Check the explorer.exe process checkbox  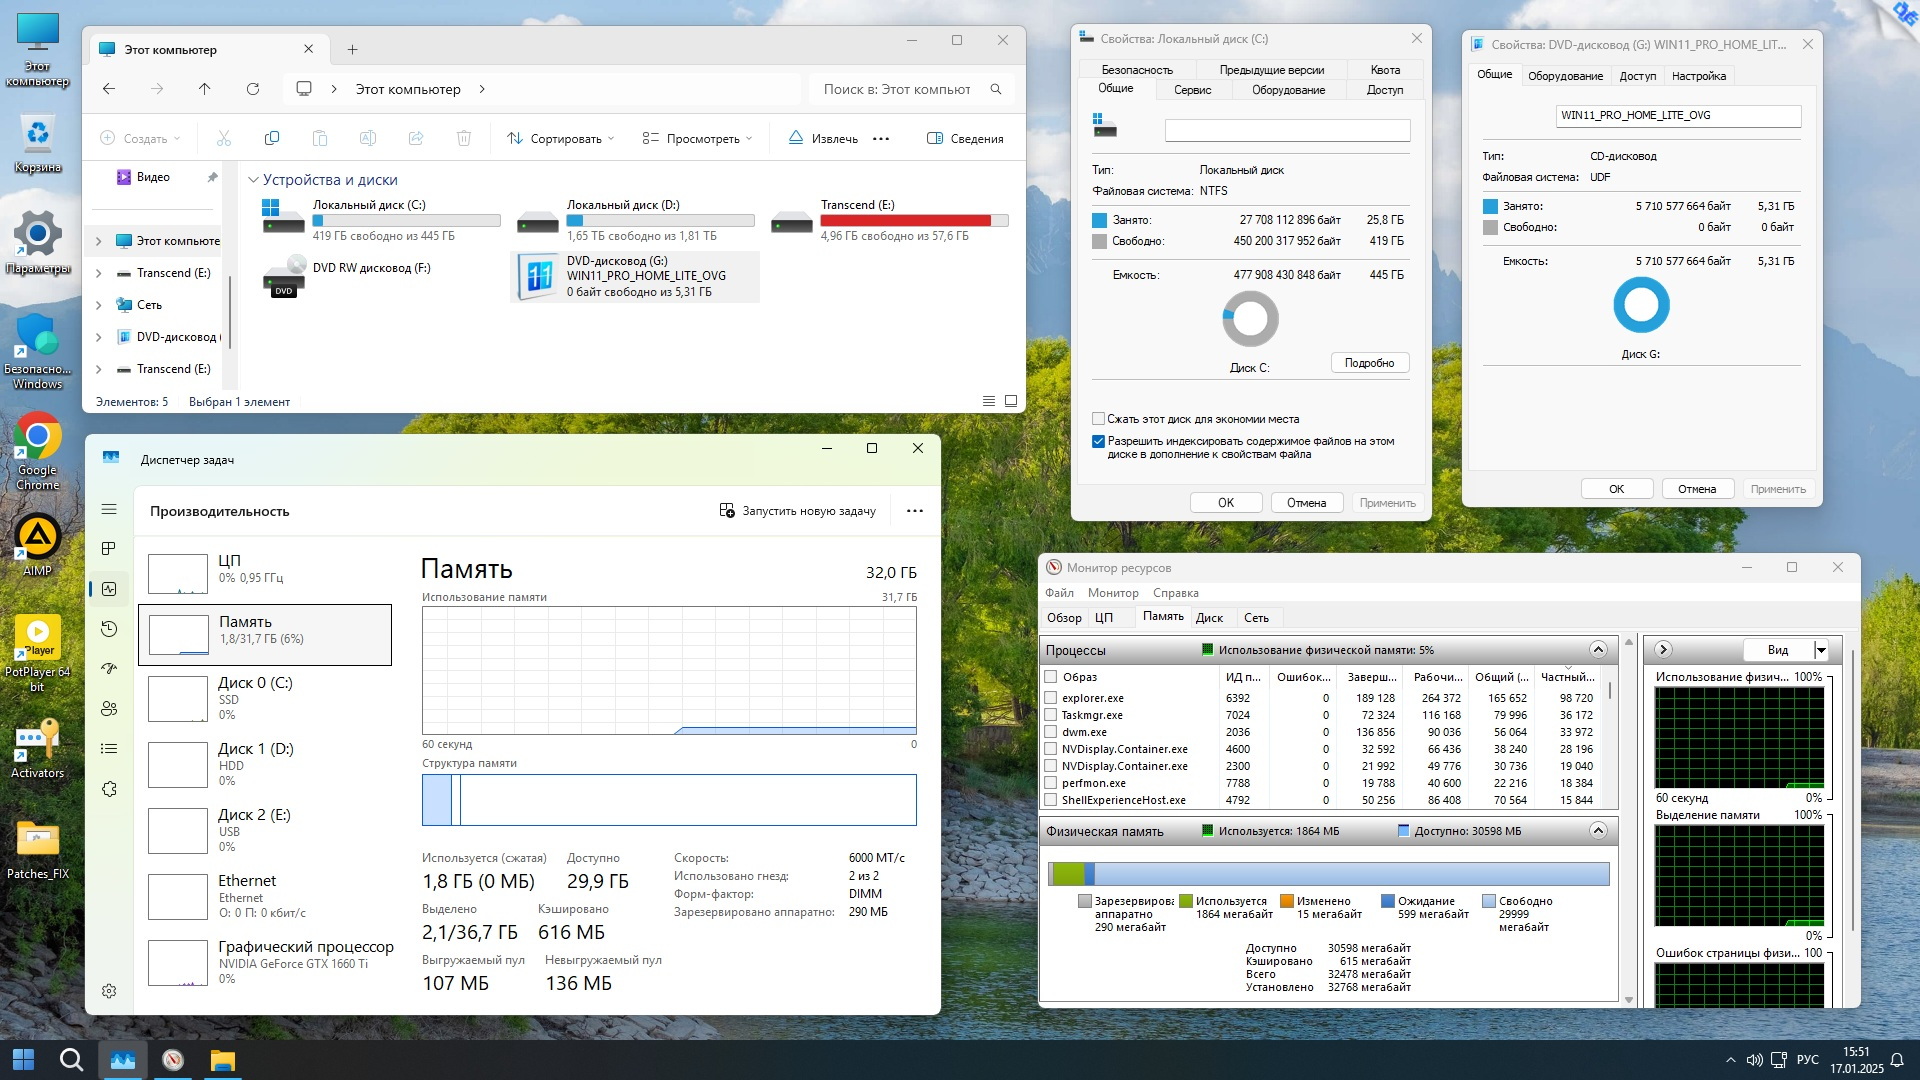pyautogui.click(x=1050, y=698)
